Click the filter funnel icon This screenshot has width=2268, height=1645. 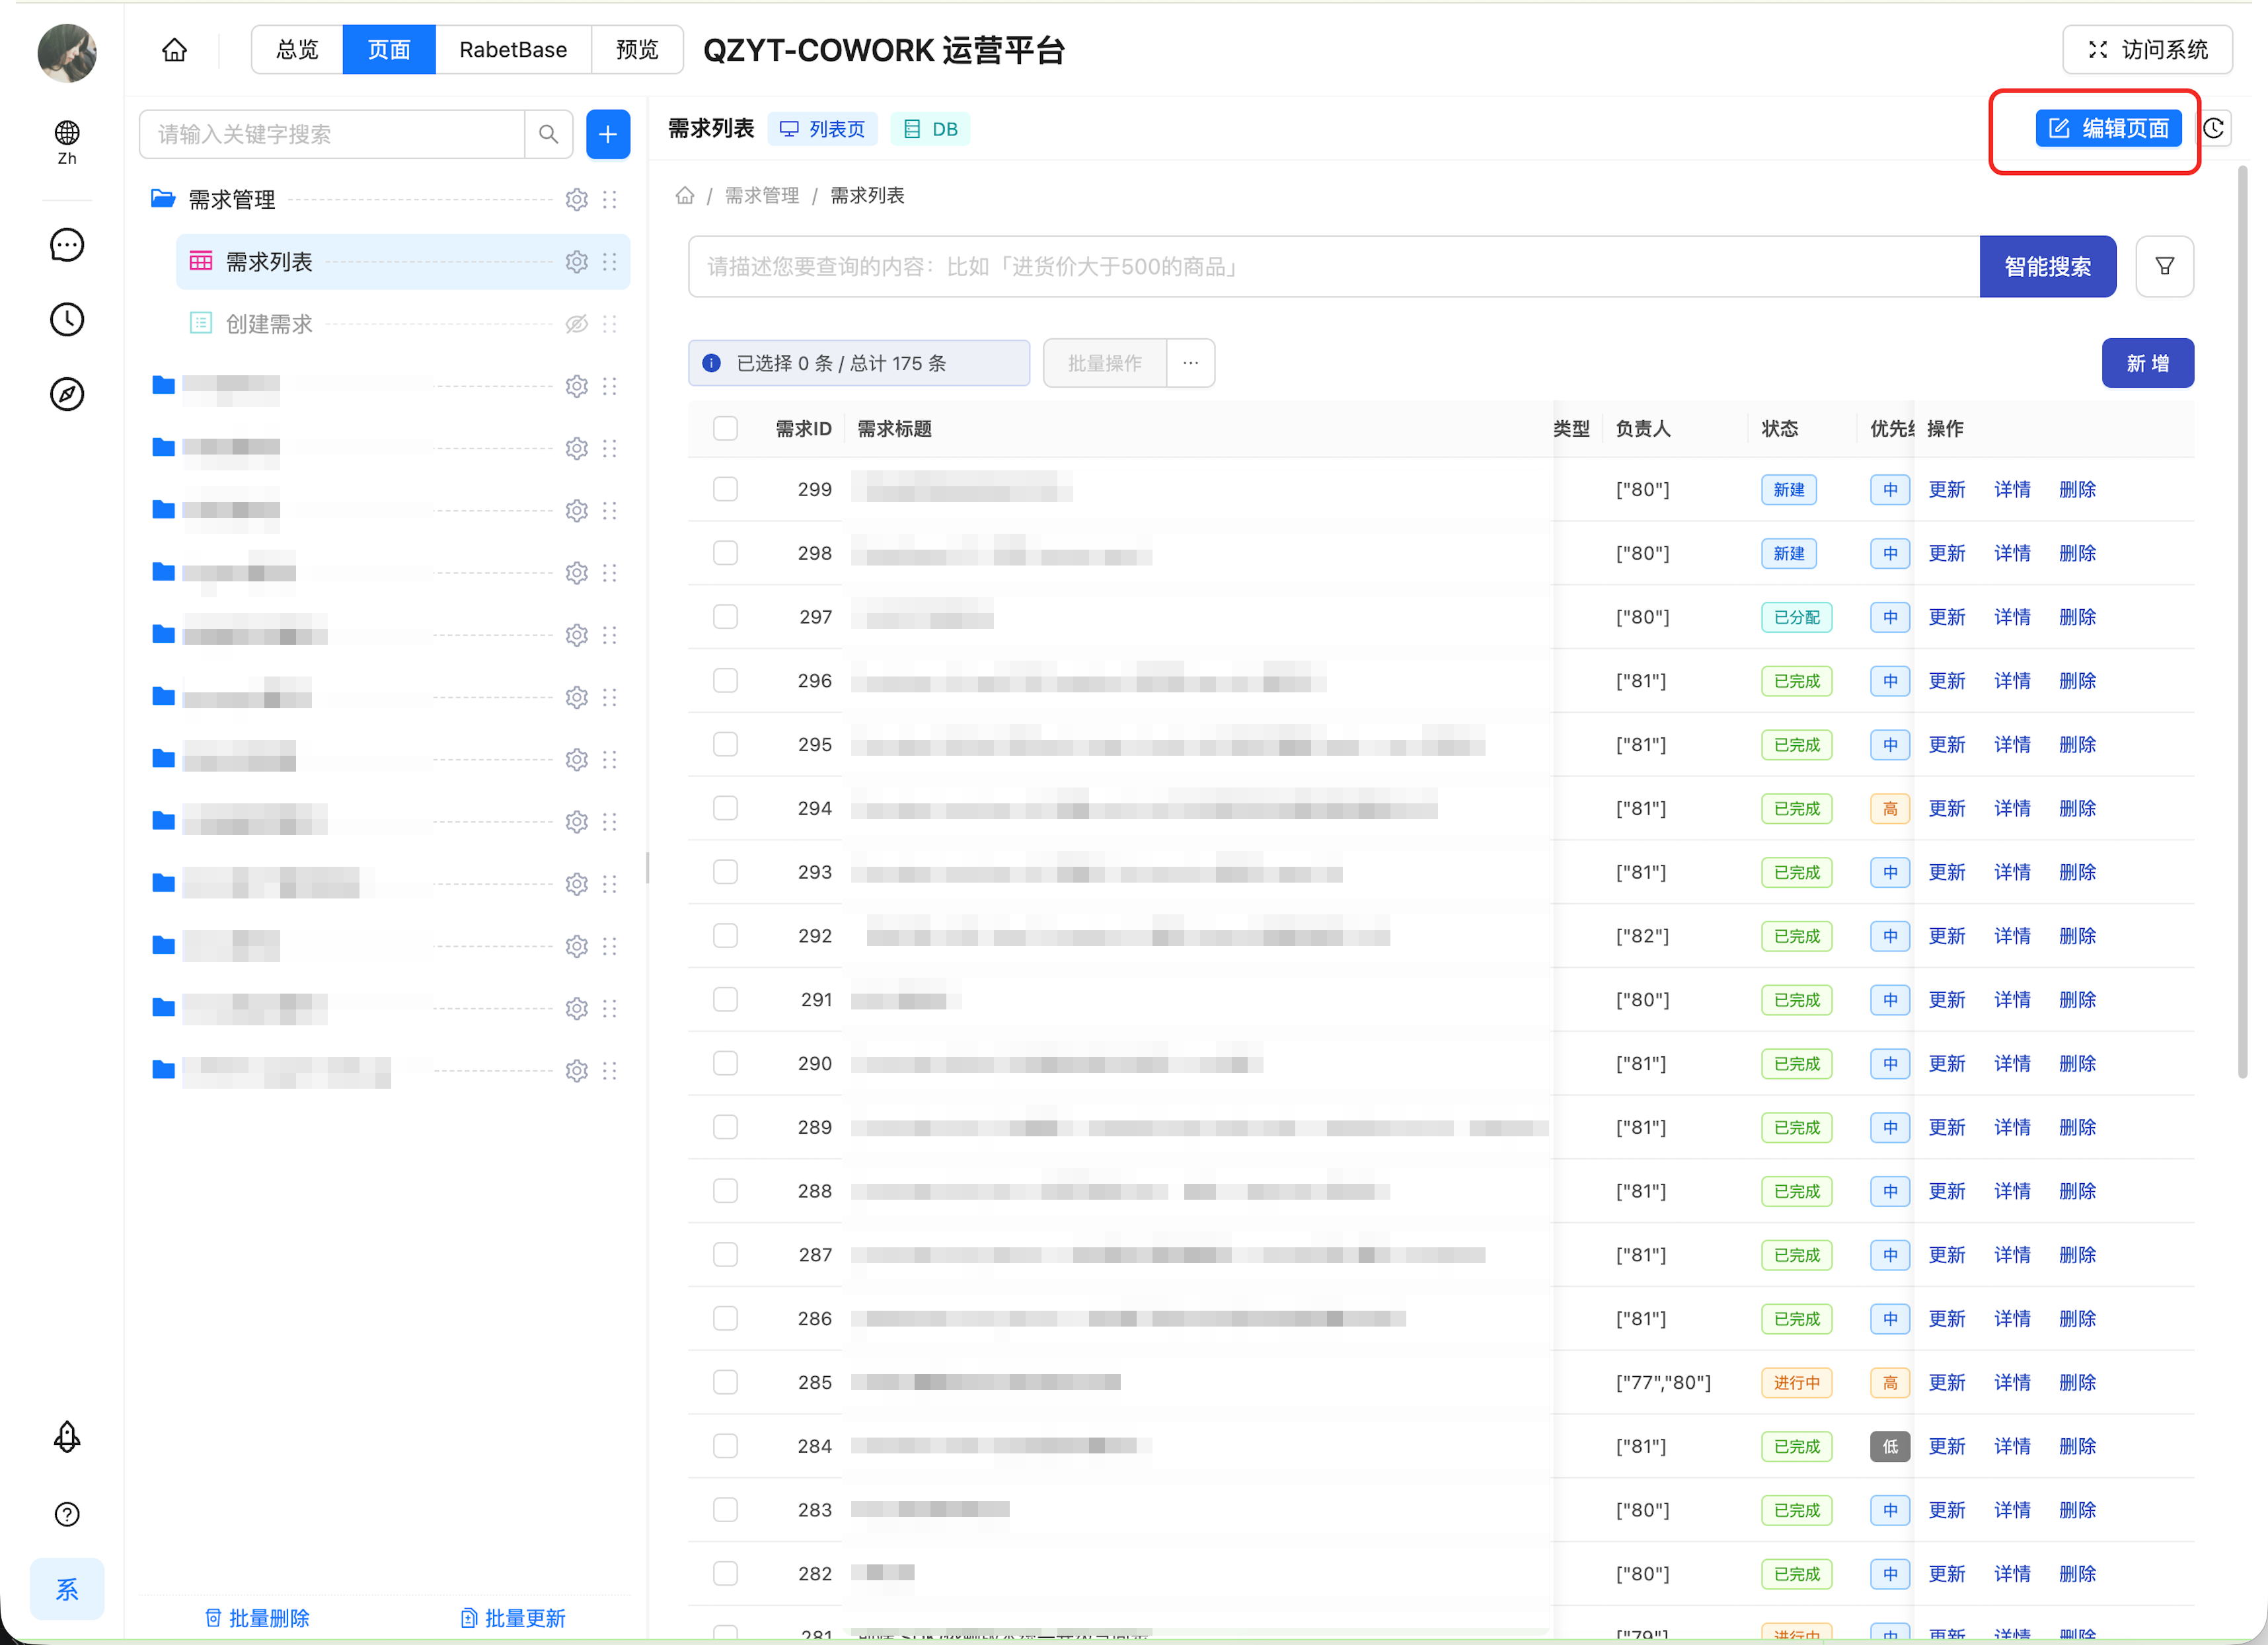tap(2165, 266)
